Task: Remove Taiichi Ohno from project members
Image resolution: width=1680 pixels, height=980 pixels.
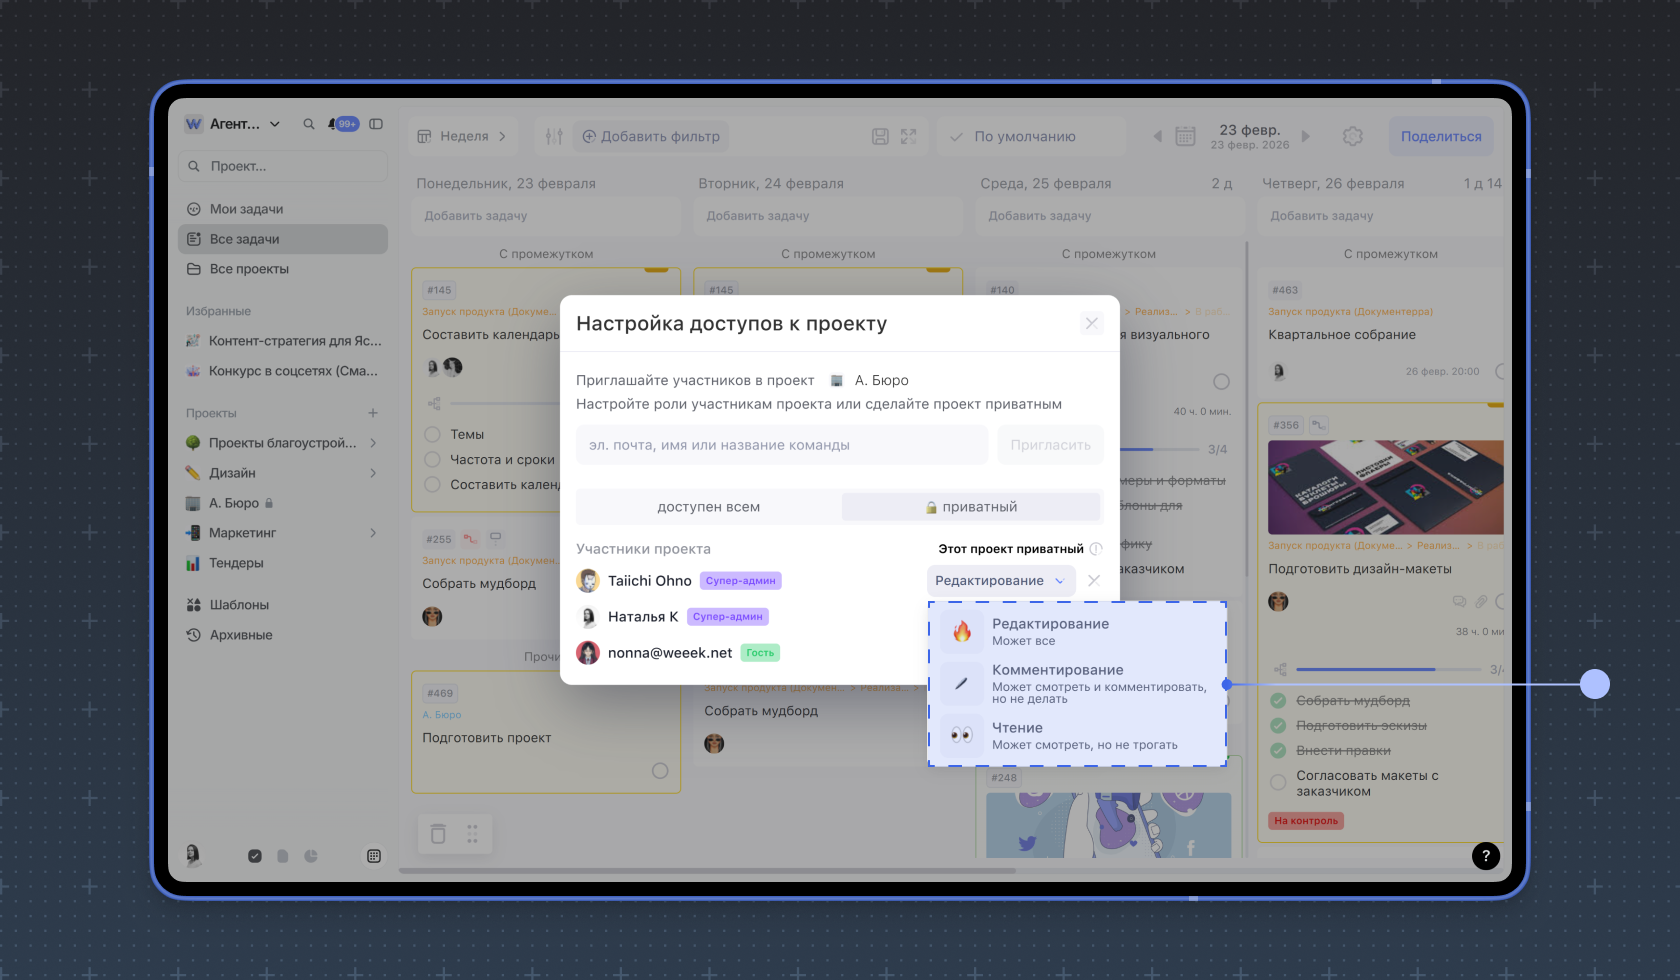Action: click(x=1094, y=581)
